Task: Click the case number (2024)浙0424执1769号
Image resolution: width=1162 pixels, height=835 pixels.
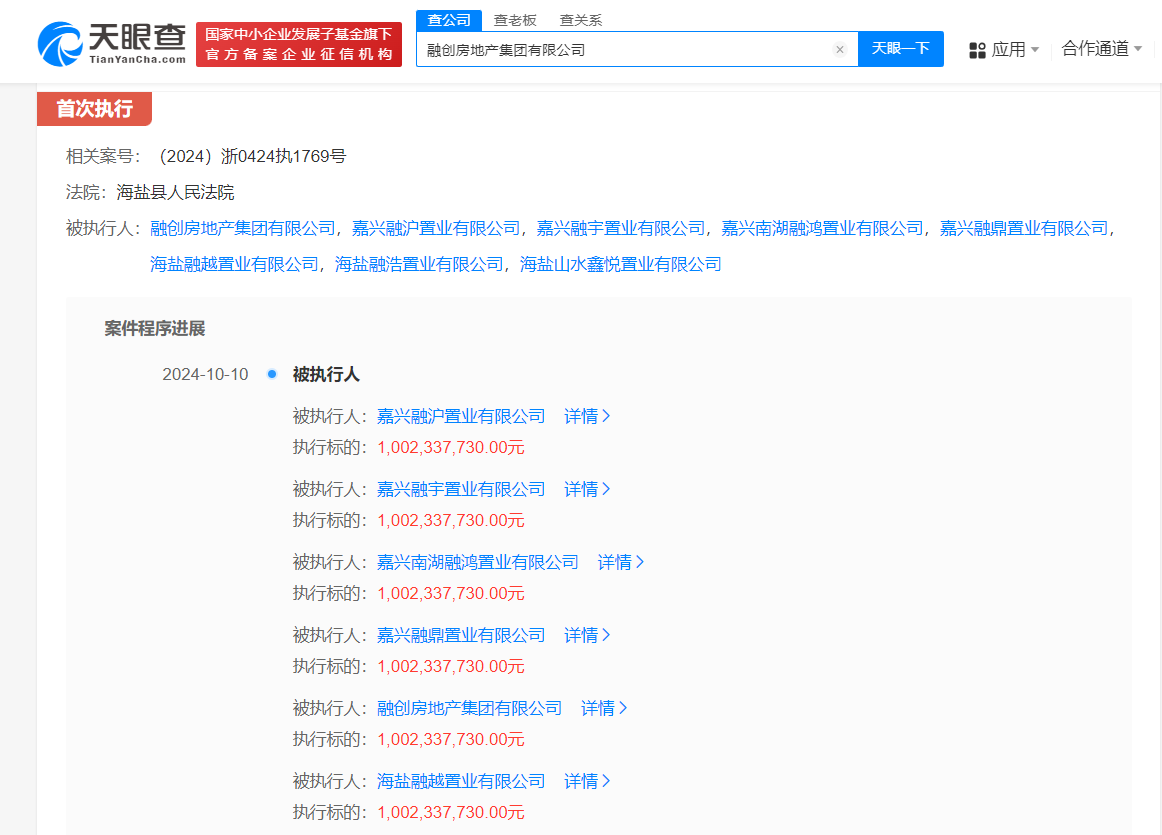Action: tap(249, 156)
